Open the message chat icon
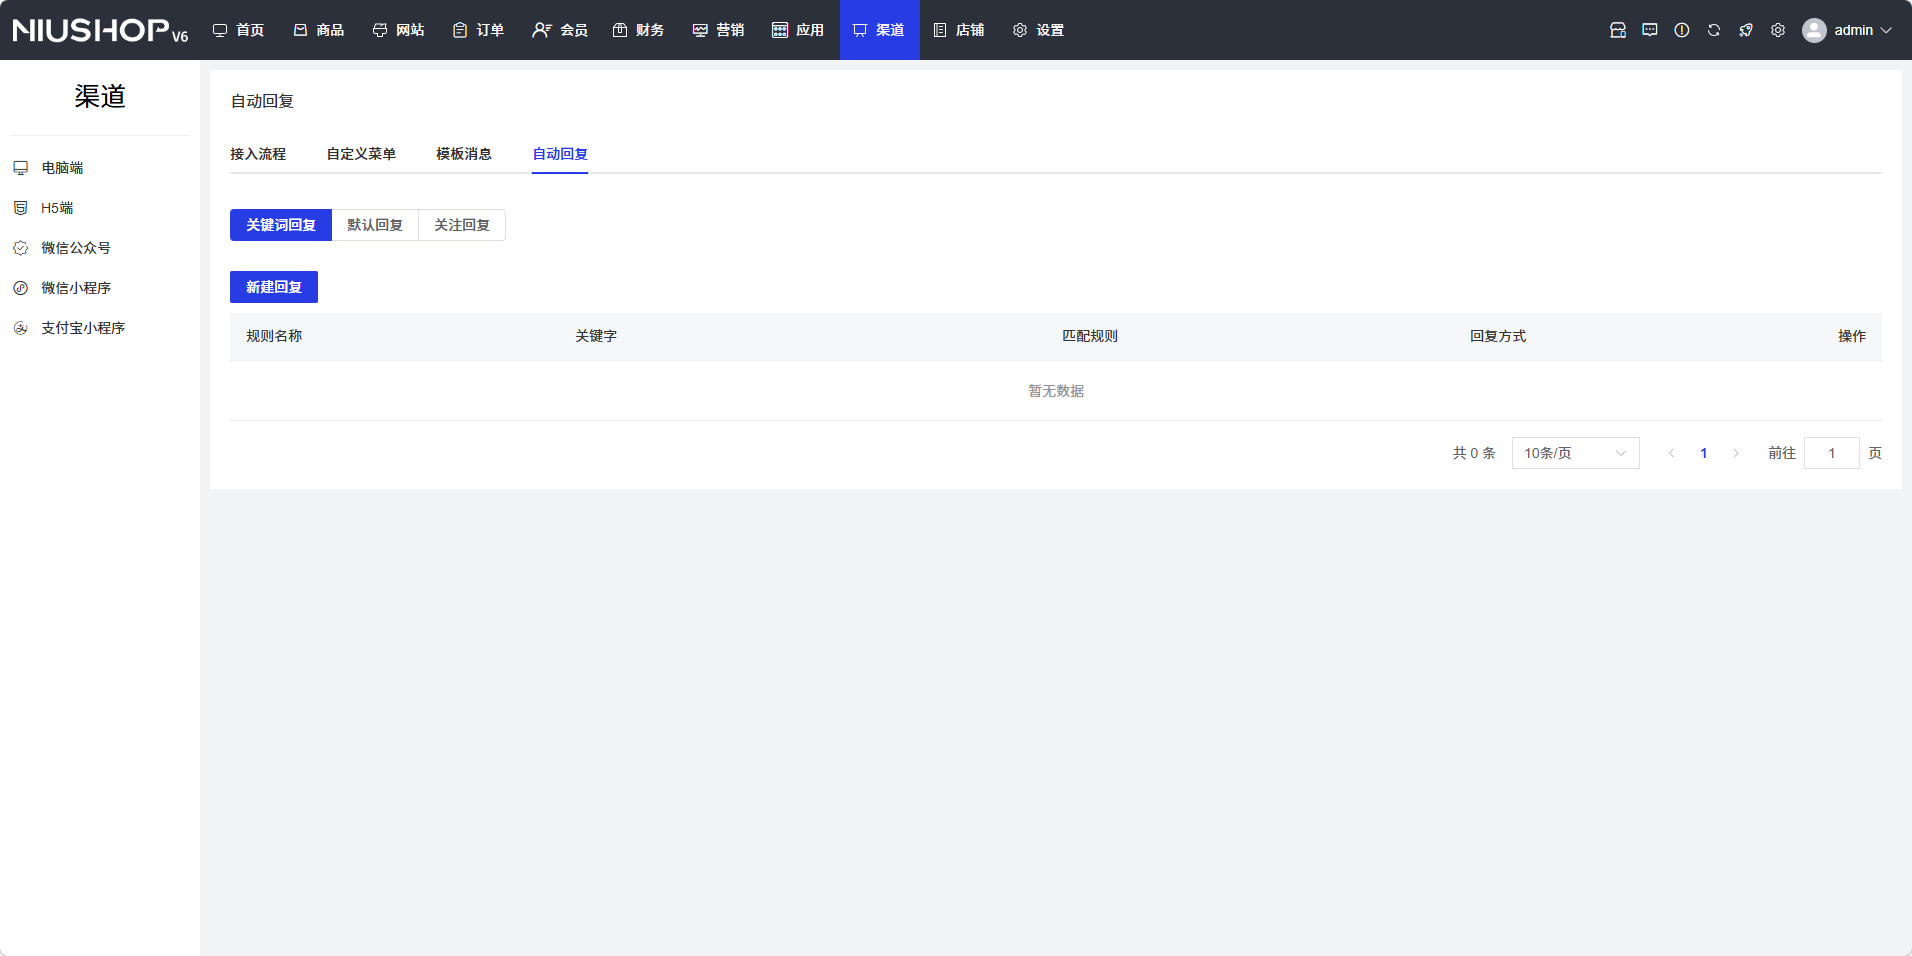This screenshot has height=956, width=1912. [1649, 30]
